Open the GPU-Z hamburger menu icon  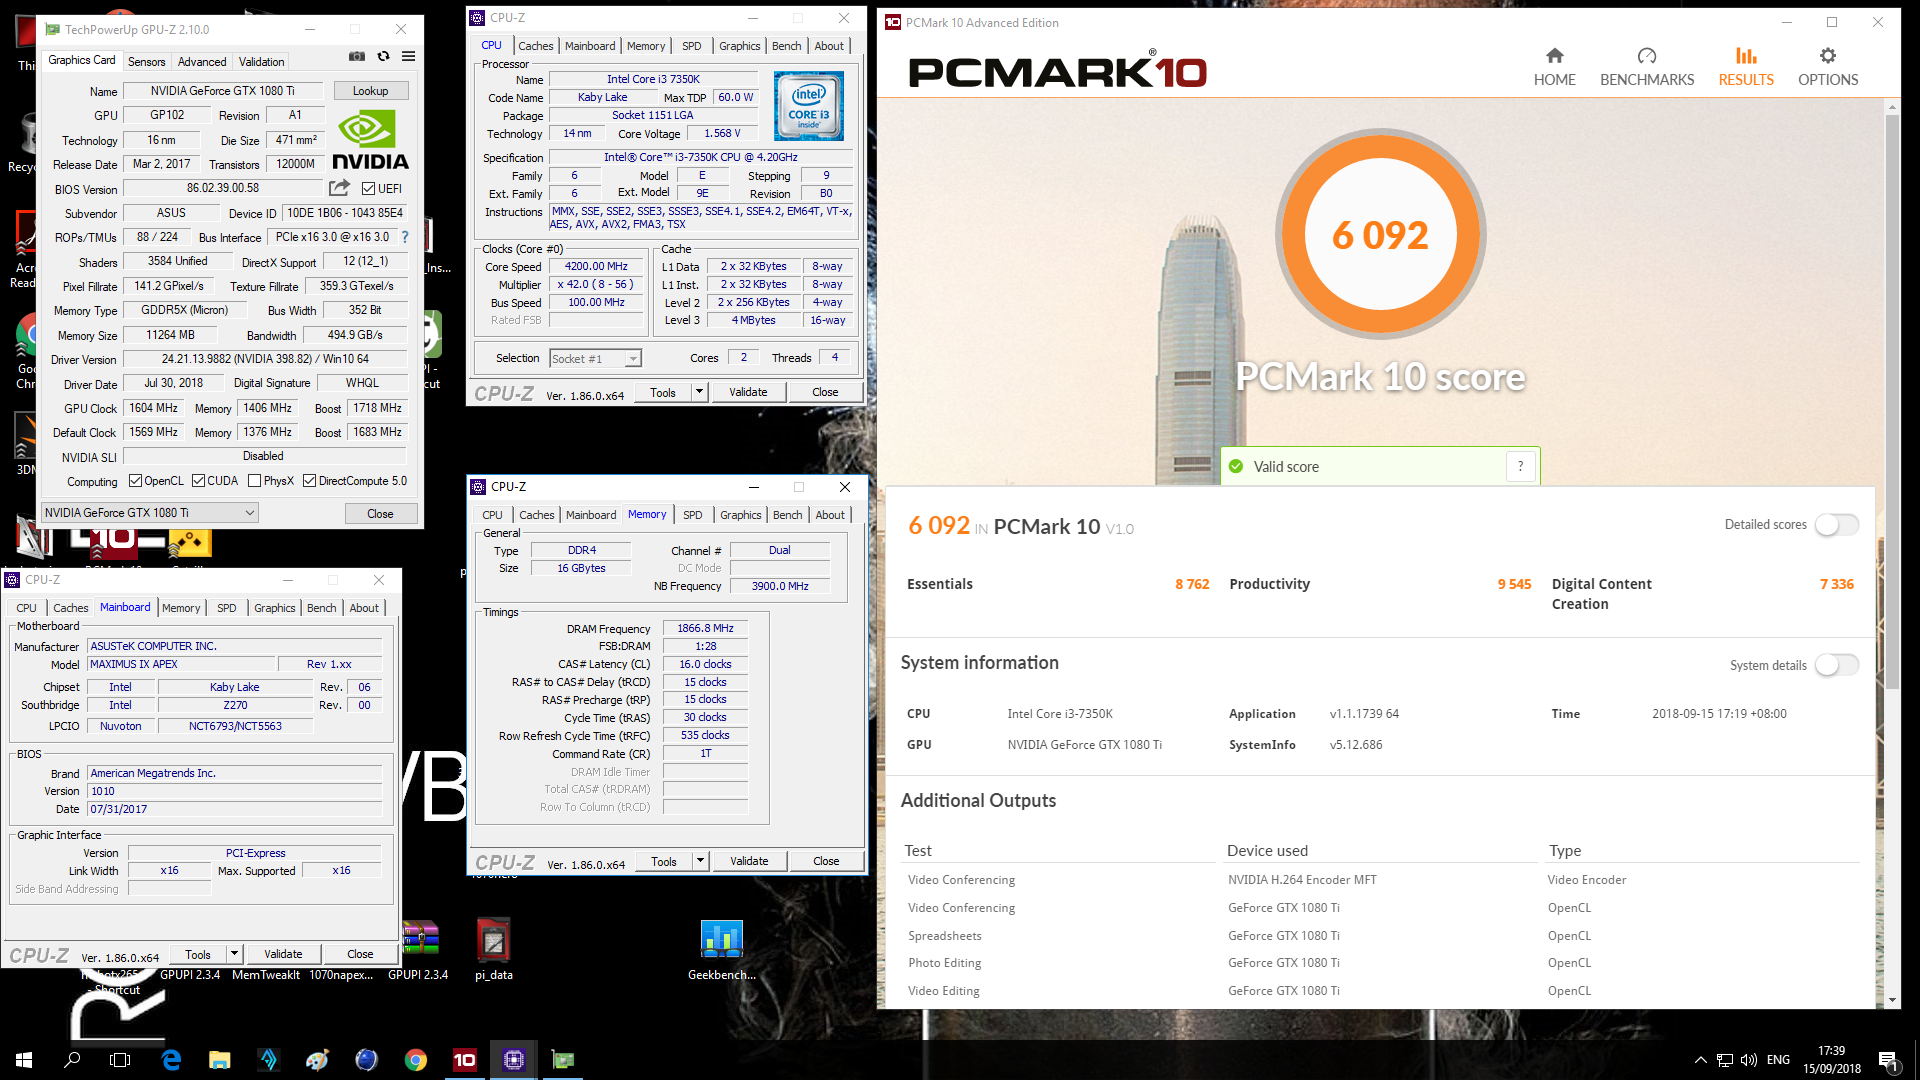[x=408, y=57]
